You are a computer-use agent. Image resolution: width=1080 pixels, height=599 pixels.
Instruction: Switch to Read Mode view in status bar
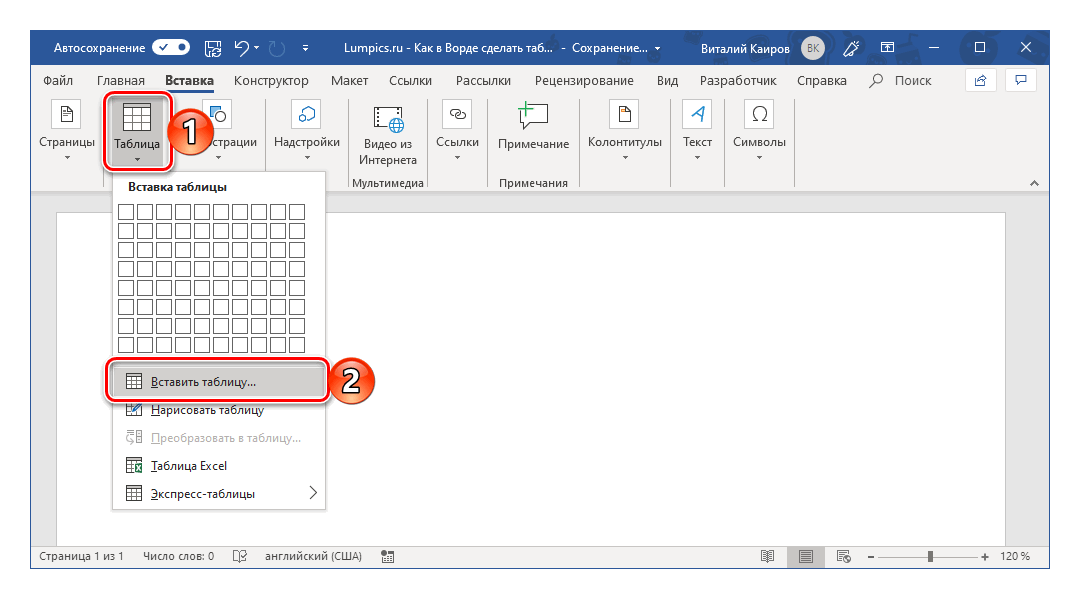coord(767,556)
